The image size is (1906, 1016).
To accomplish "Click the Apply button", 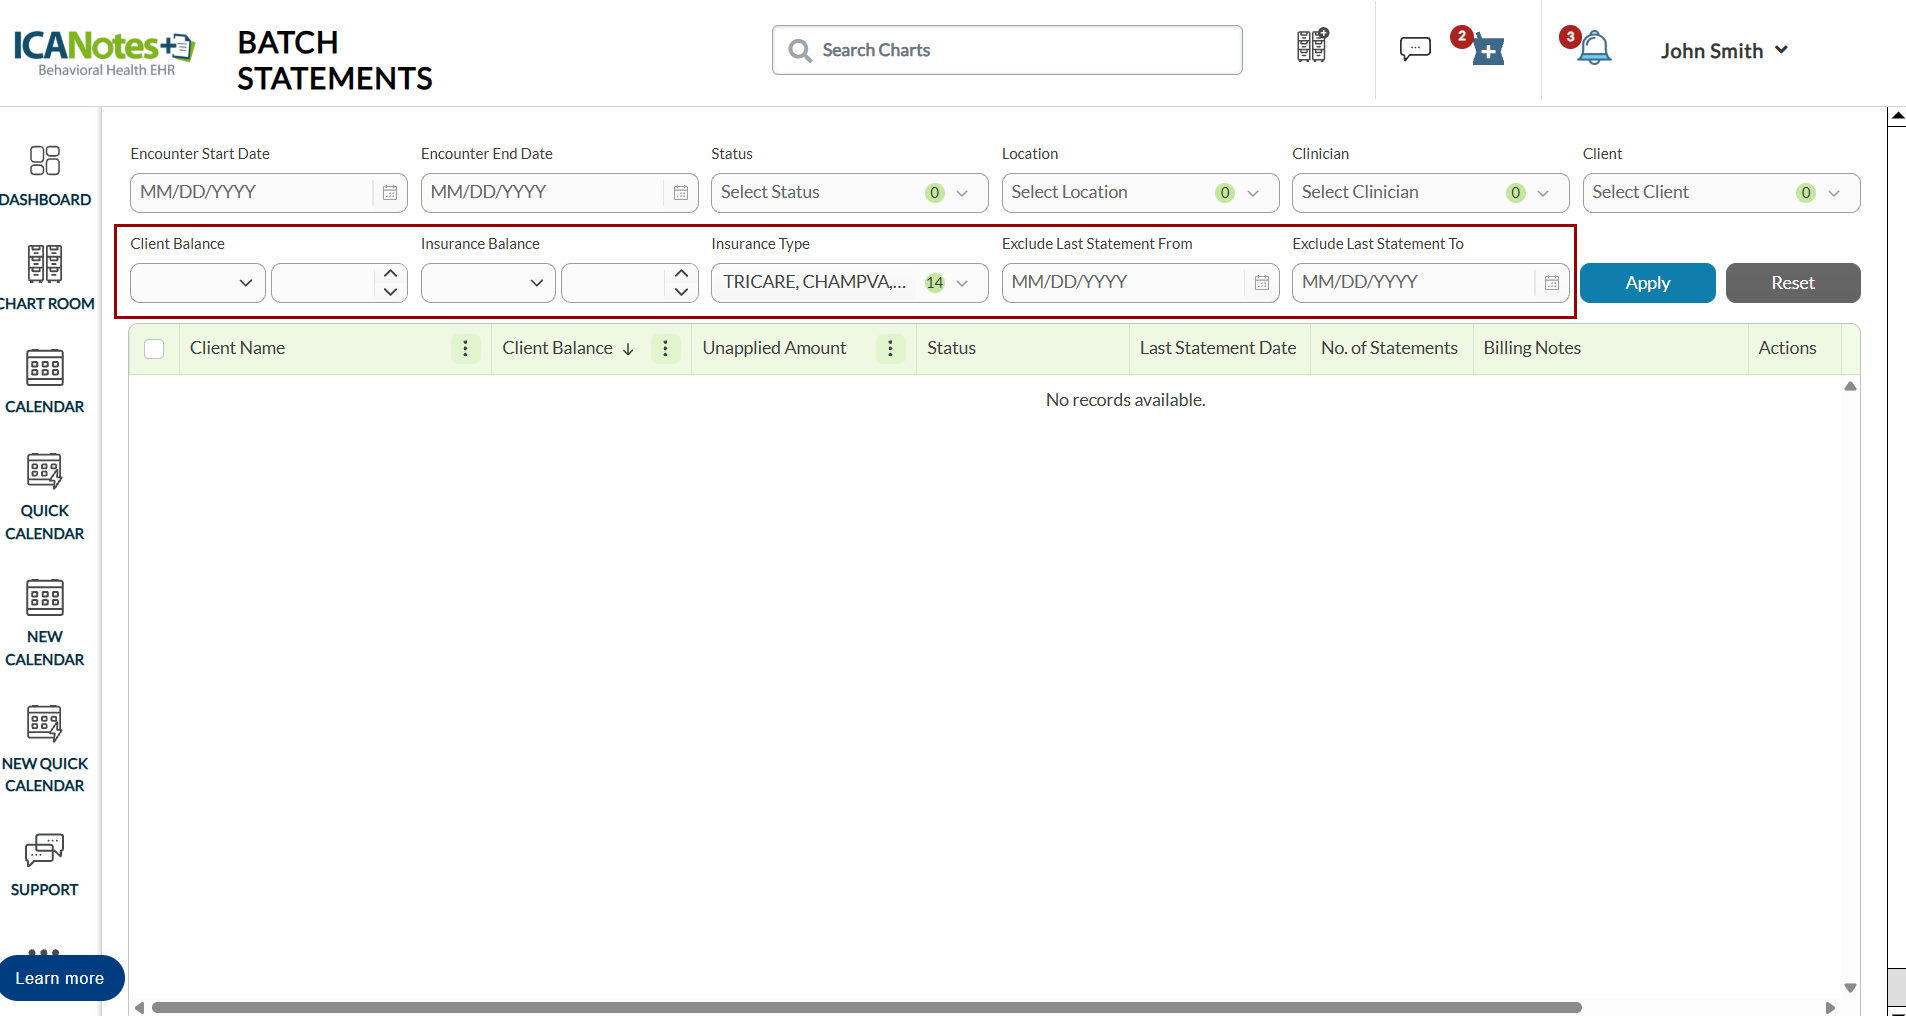I will click(1647, 283).
